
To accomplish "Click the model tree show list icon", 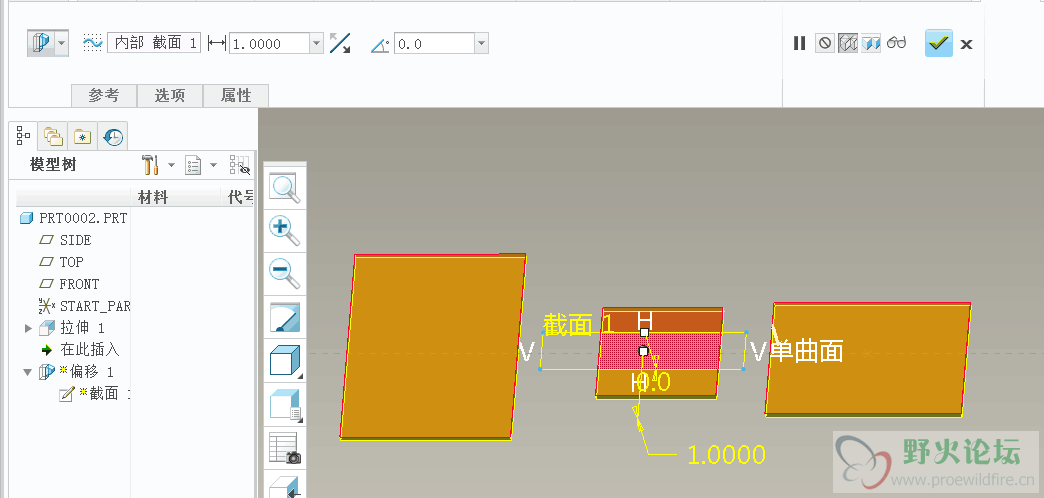I will pos(193,164).
